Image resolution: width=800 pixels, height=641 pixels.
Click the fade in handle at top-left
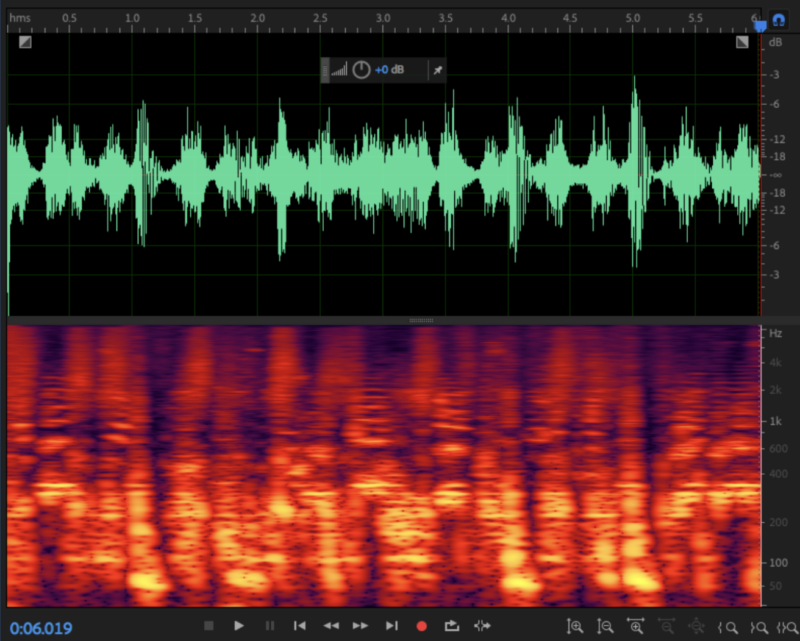[25, 43]
